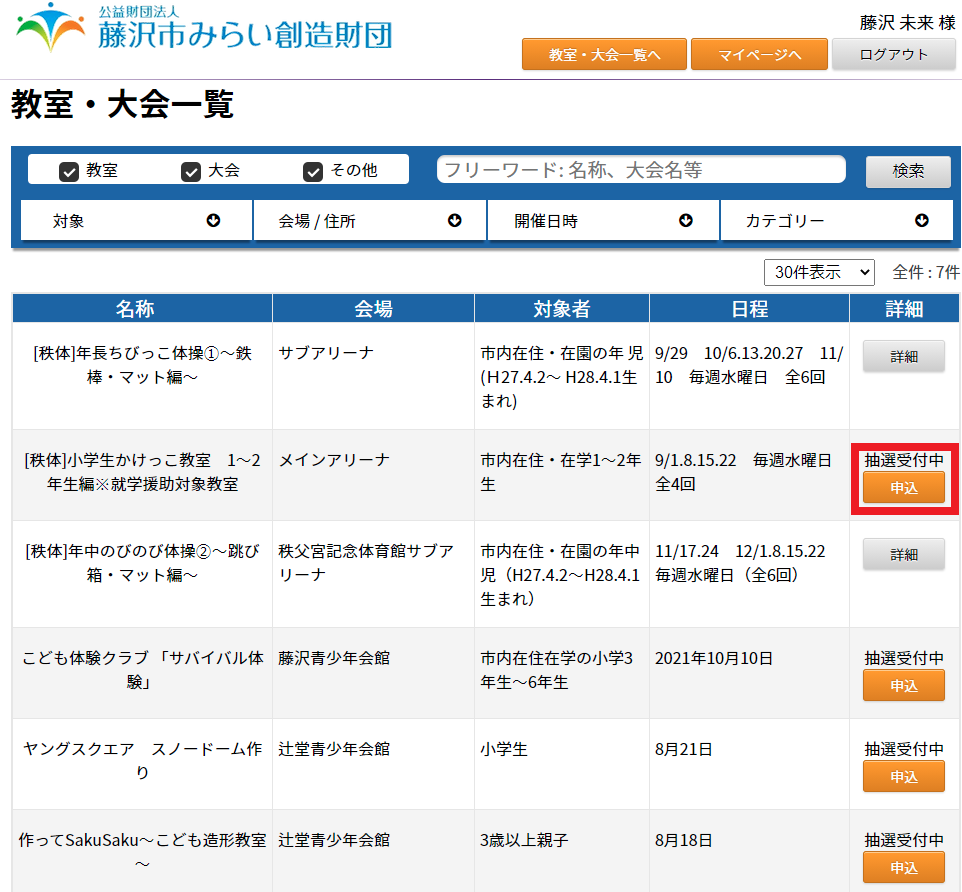Screen dimensions: 962x892
Task: Focus the フリーワード search input field
Action: (641, 170)
